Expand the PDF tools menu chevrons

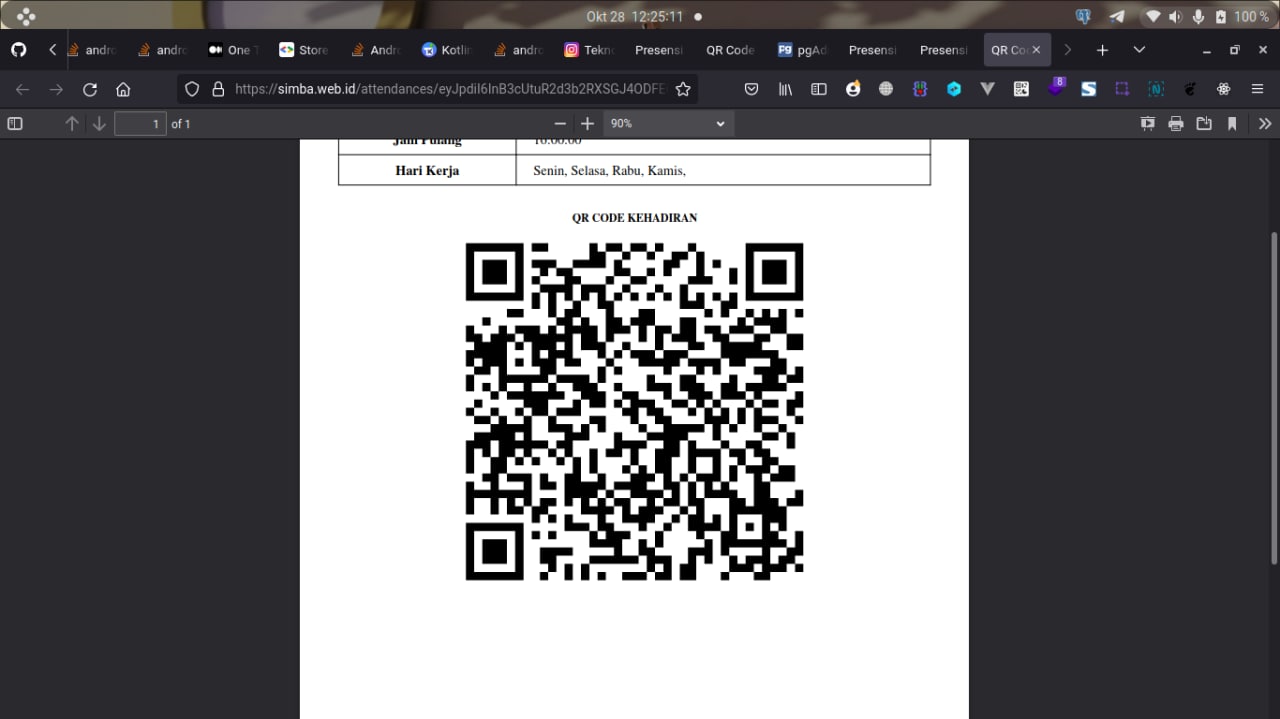click(x=1265, y=124)
